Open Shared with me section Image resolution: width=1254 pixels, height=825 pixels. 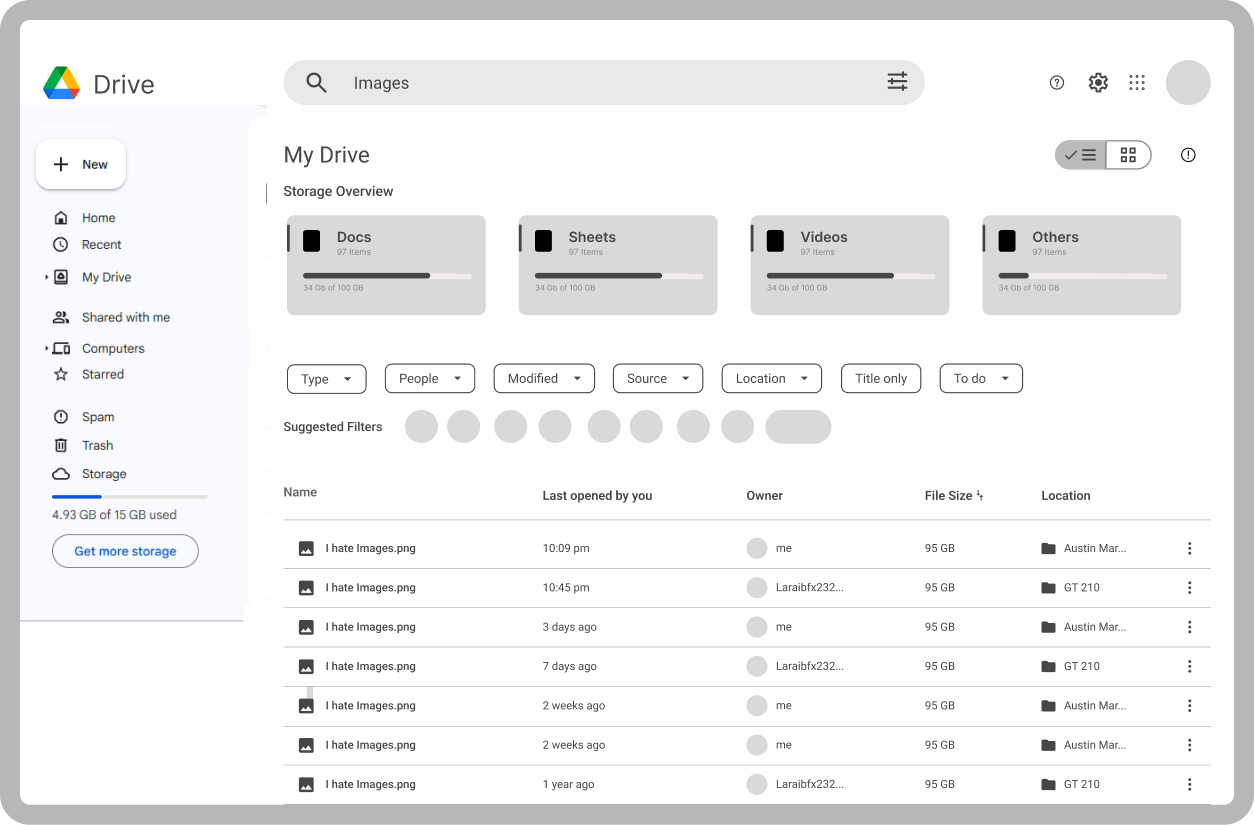(x=126, y=317)
